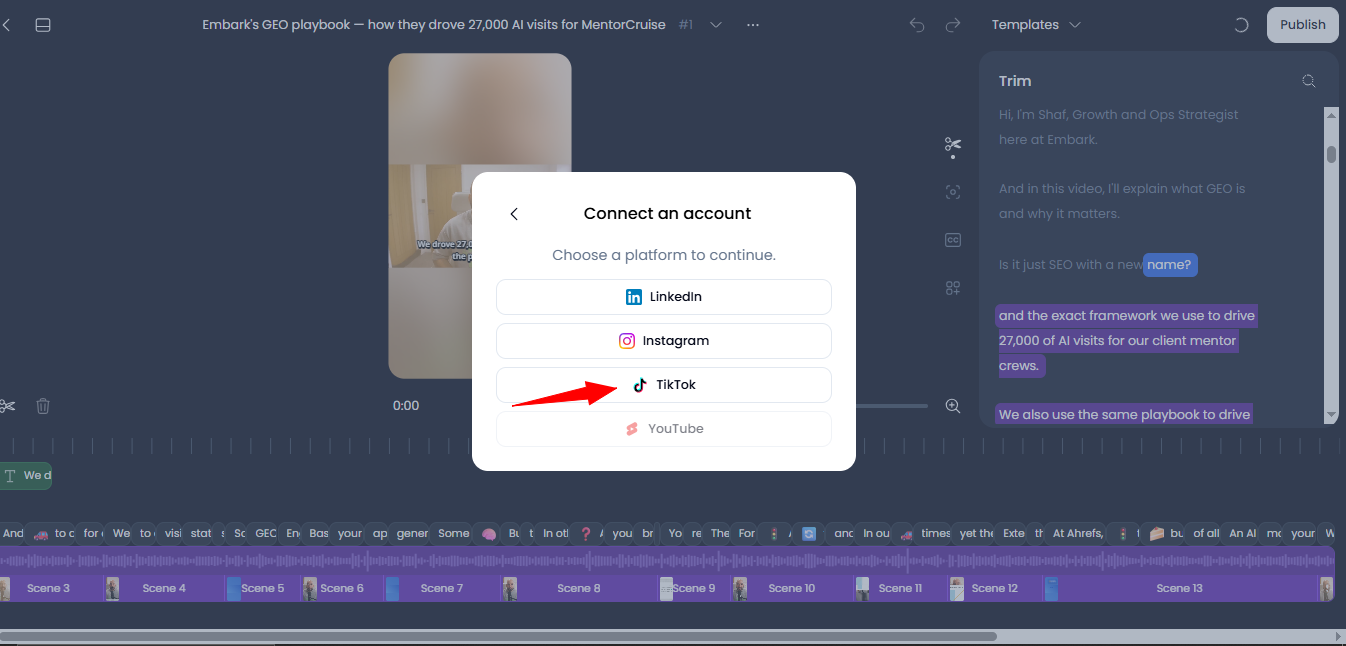This screenshot has height=646, width=1346.
Task: Redo the last undone edit
Action: [953, 25]
